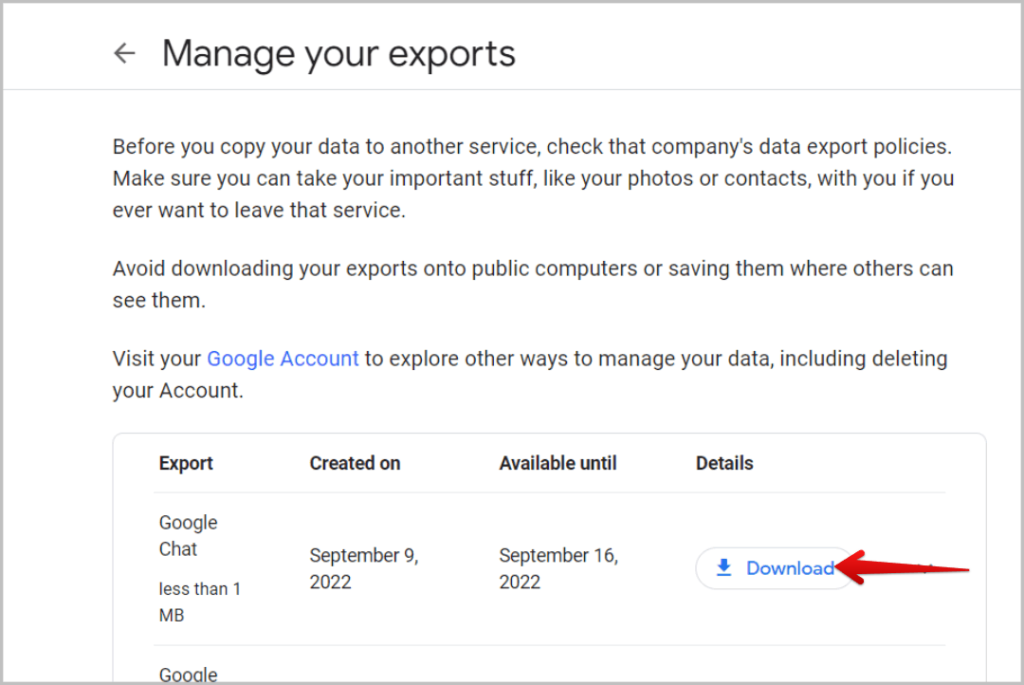Click the September 16, 2022 expiry date

tap(558, 568)
